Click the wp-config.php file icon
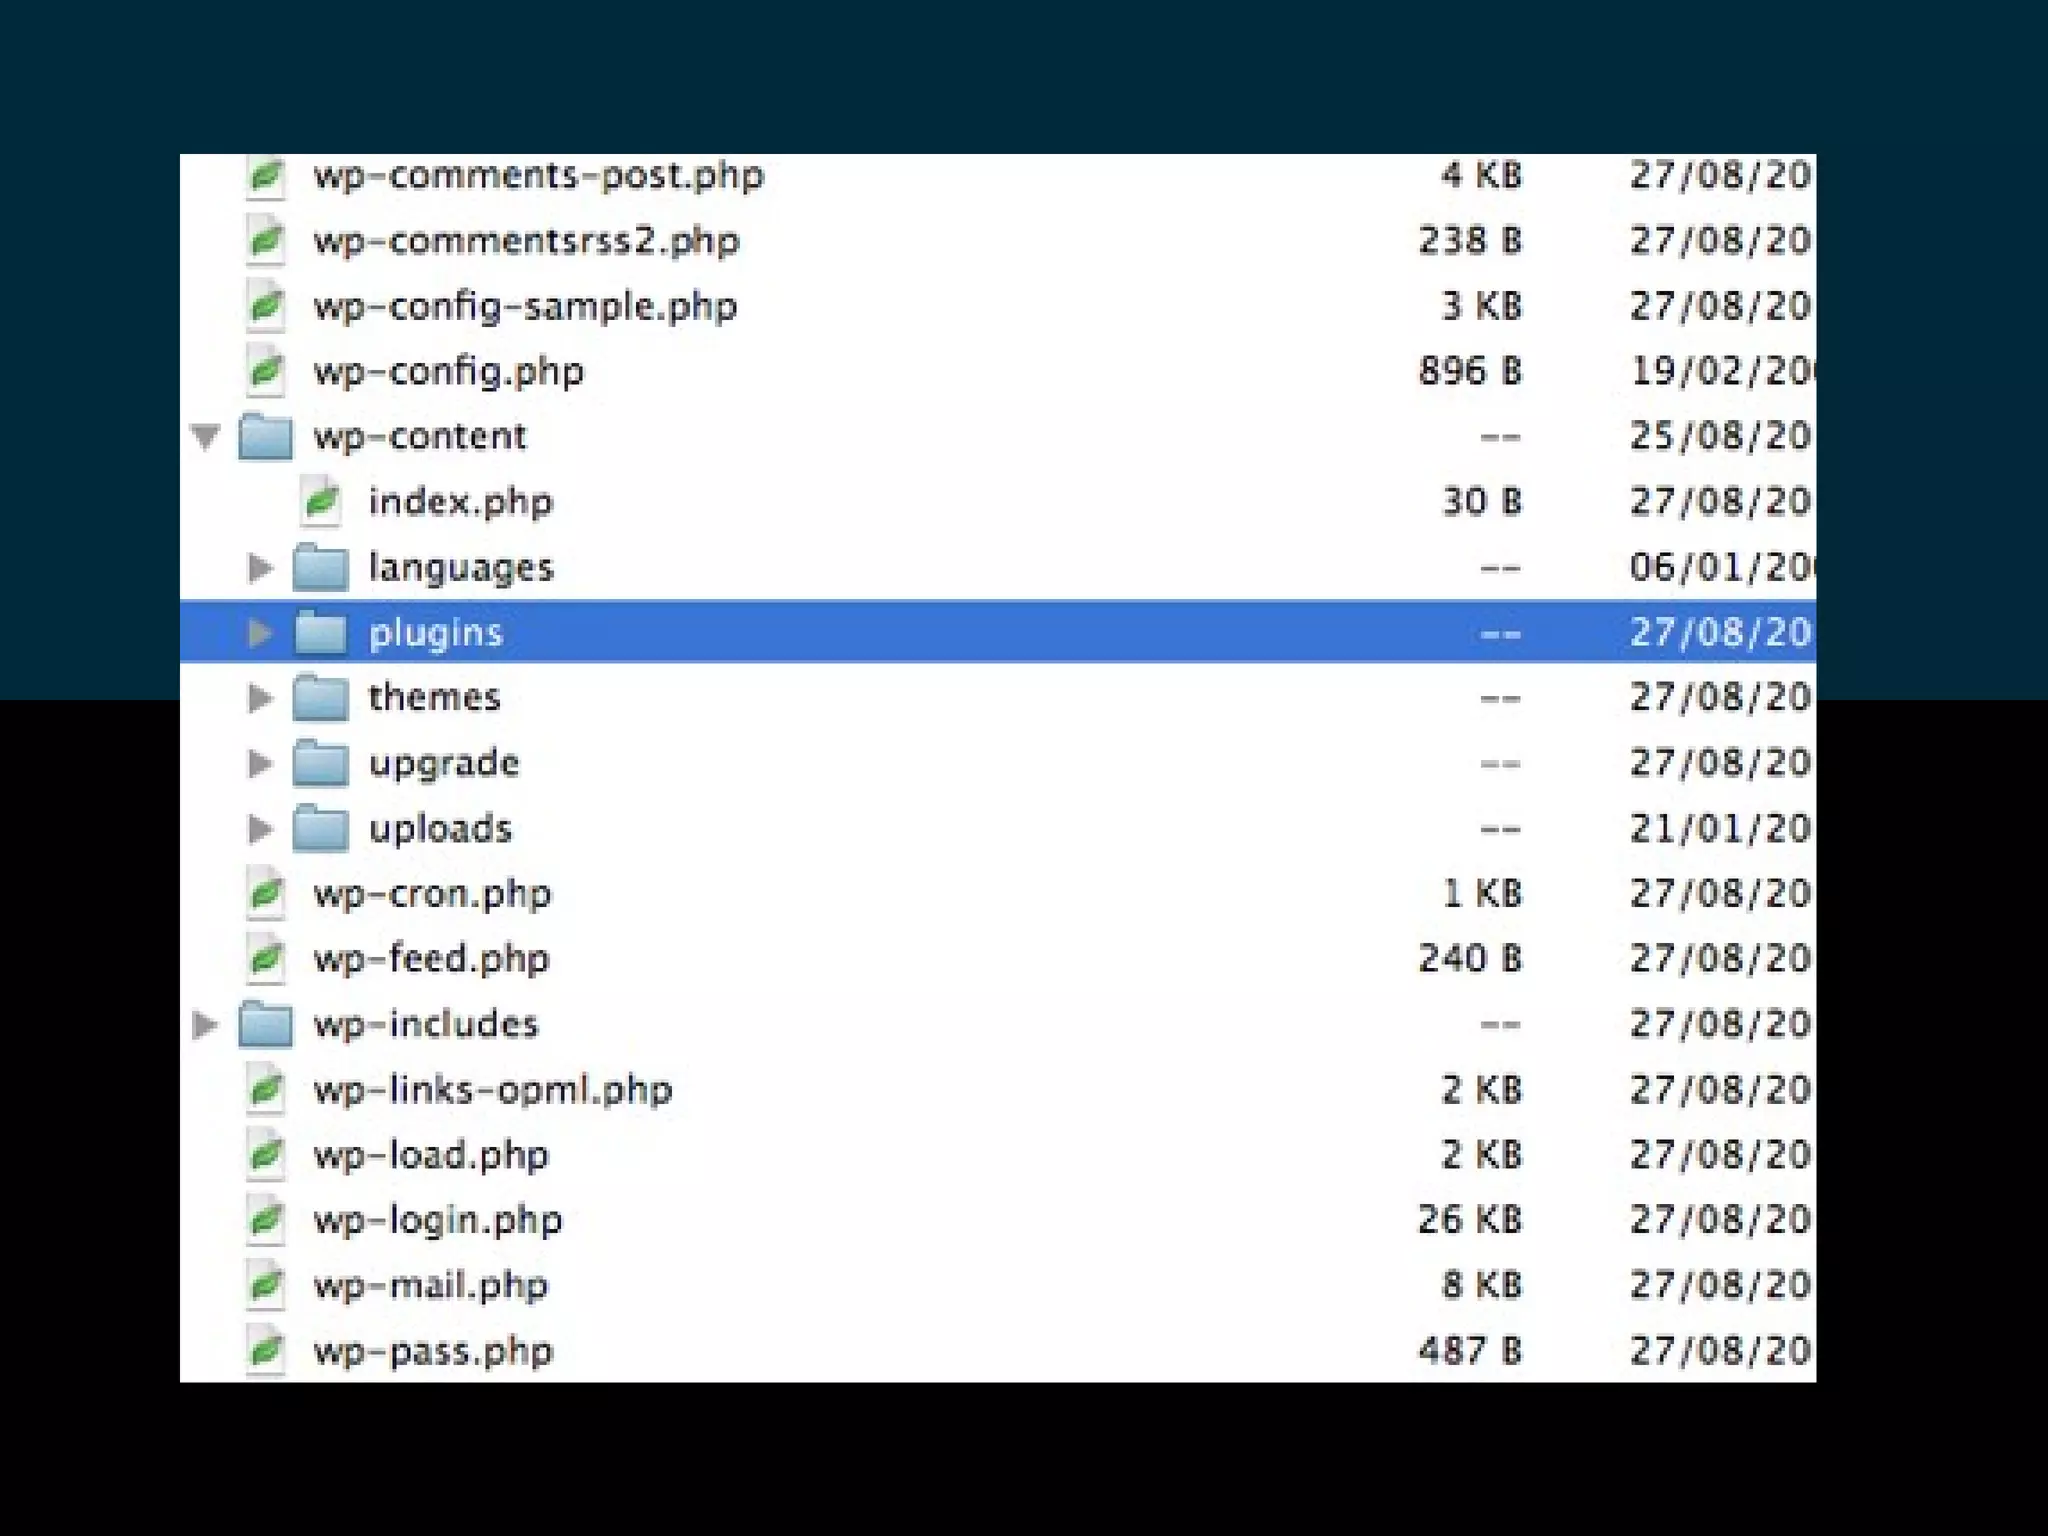Viewport: 2048px width, 1536px height. coord(266,371)
